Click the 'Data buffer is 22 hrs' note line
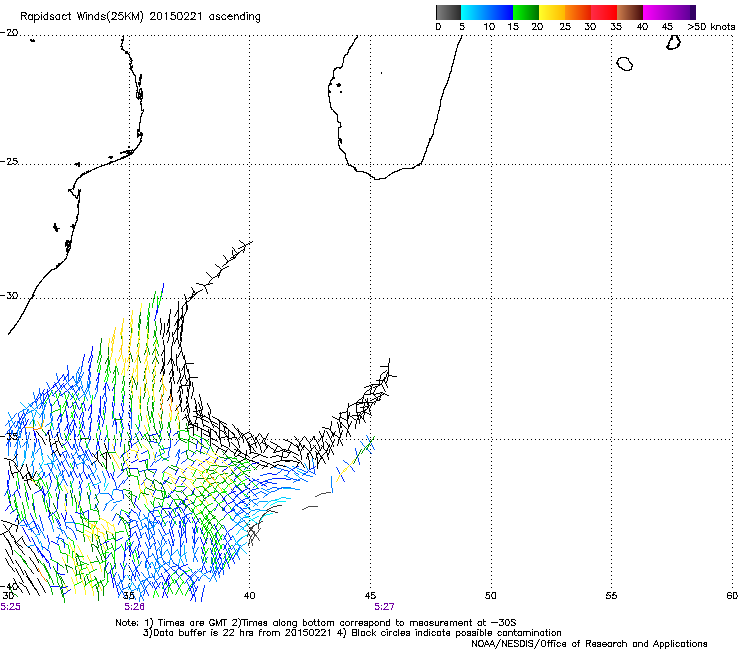The height and width of the screenshot is (650, 740). (352, 633)
